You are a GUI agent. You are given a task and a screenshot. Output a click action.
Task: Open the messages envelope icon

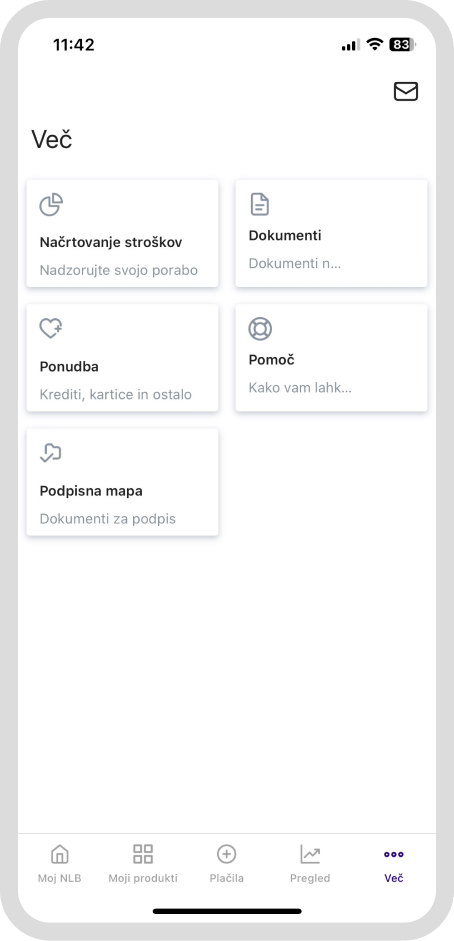pyautogui.click(x=405, y=91)
